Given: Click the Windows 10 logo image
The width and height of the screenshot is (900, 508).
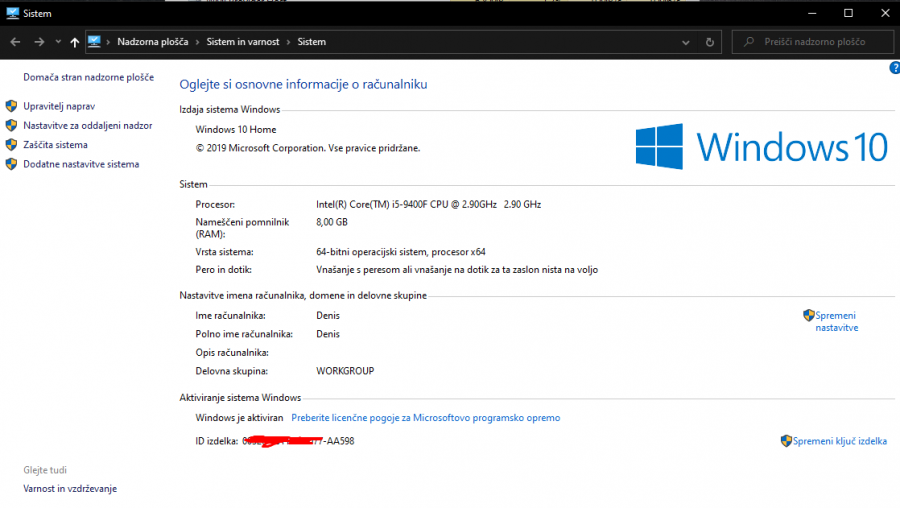Looking at the screenshot, I should pos(762,147).
